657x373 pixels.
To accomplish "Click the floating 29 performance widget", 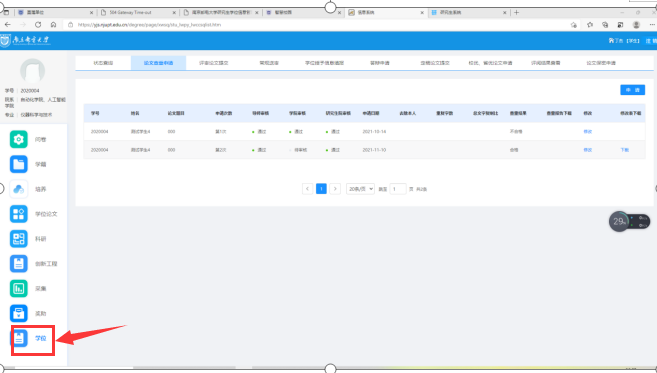I will coord(629,221).
